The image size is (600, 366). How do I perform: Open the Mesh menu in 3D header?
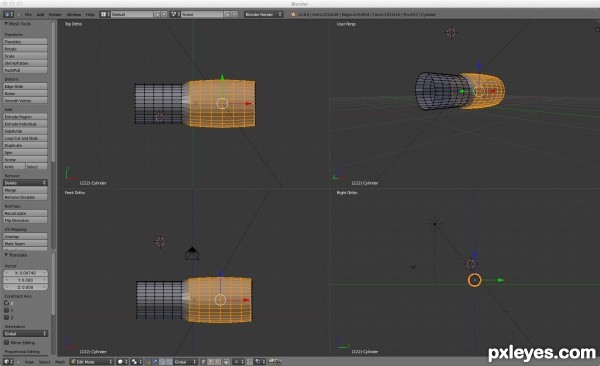click(x=60, y=361)
